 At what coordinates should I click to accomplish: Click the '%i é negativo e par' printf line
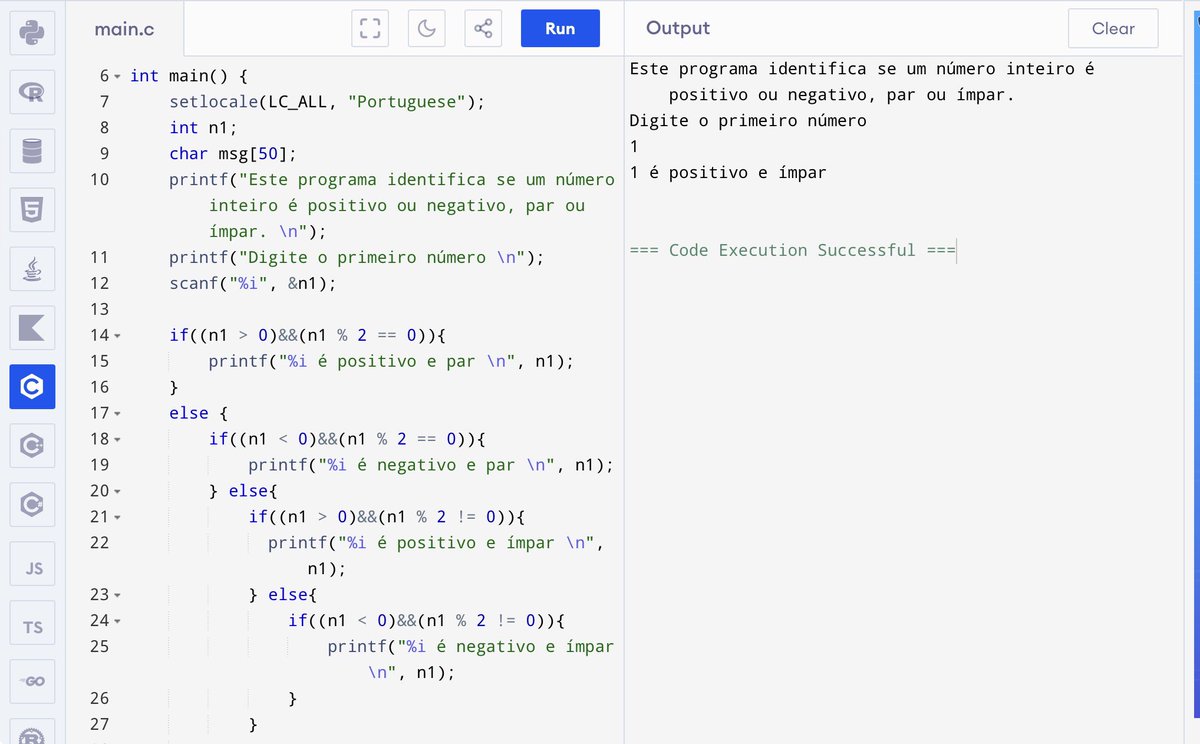(x=431, y=465)
